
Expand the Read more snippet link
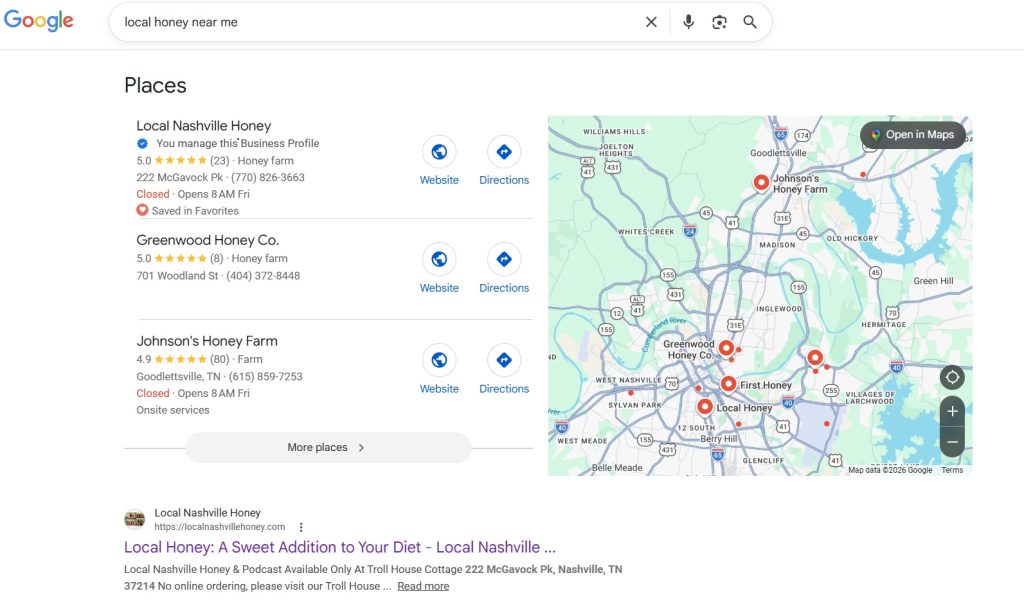pos(423,586)
